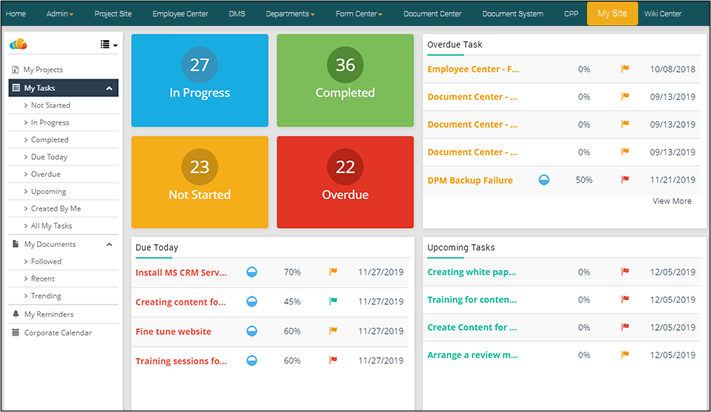Click green flag on Creating content task
This screenshot has height=412, width=711.
pos(333,302)
